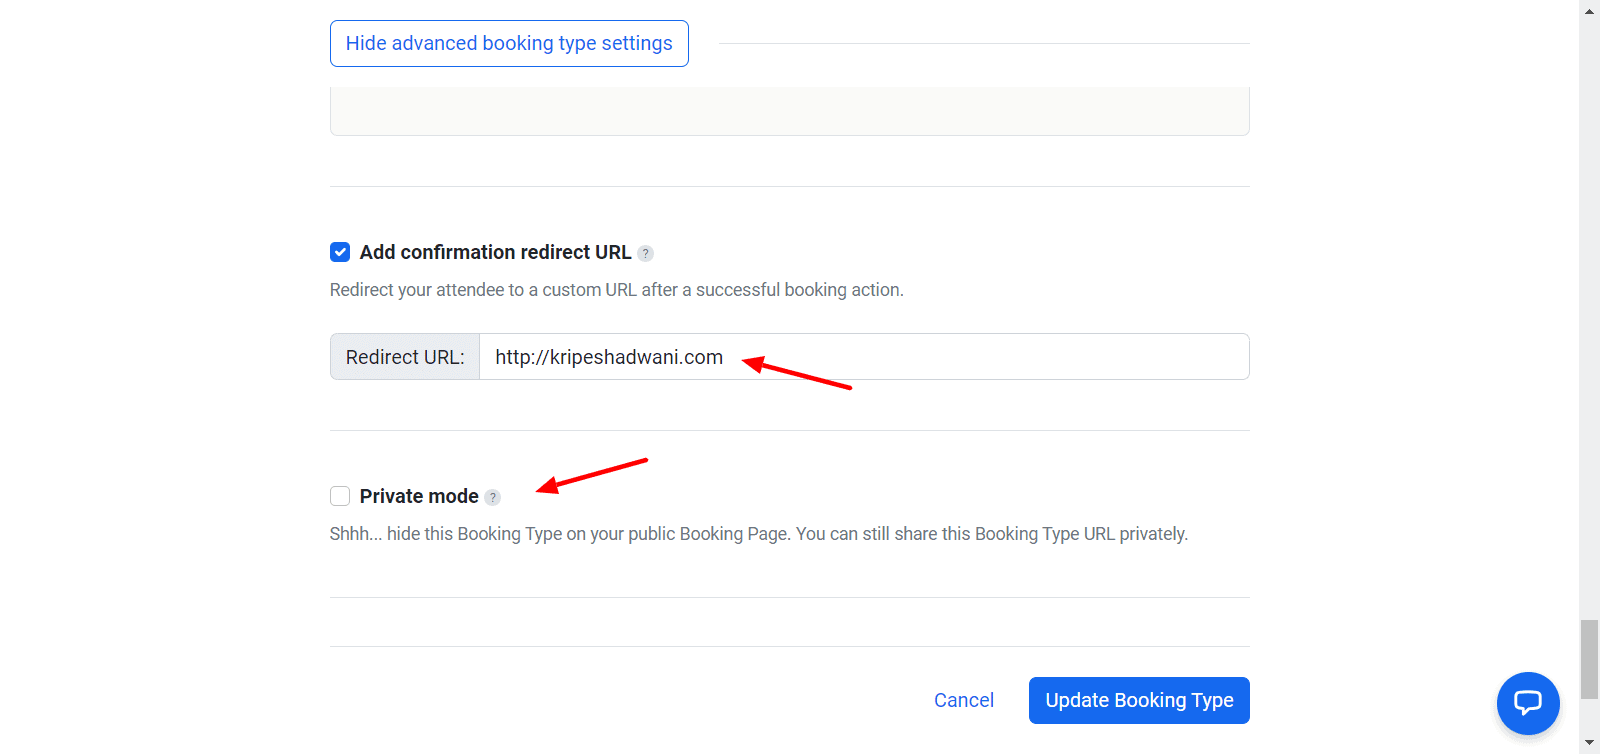The image size is (1600, 754).
Task: Click the red arrow pointing at Private mode
Action: [592, 475]
